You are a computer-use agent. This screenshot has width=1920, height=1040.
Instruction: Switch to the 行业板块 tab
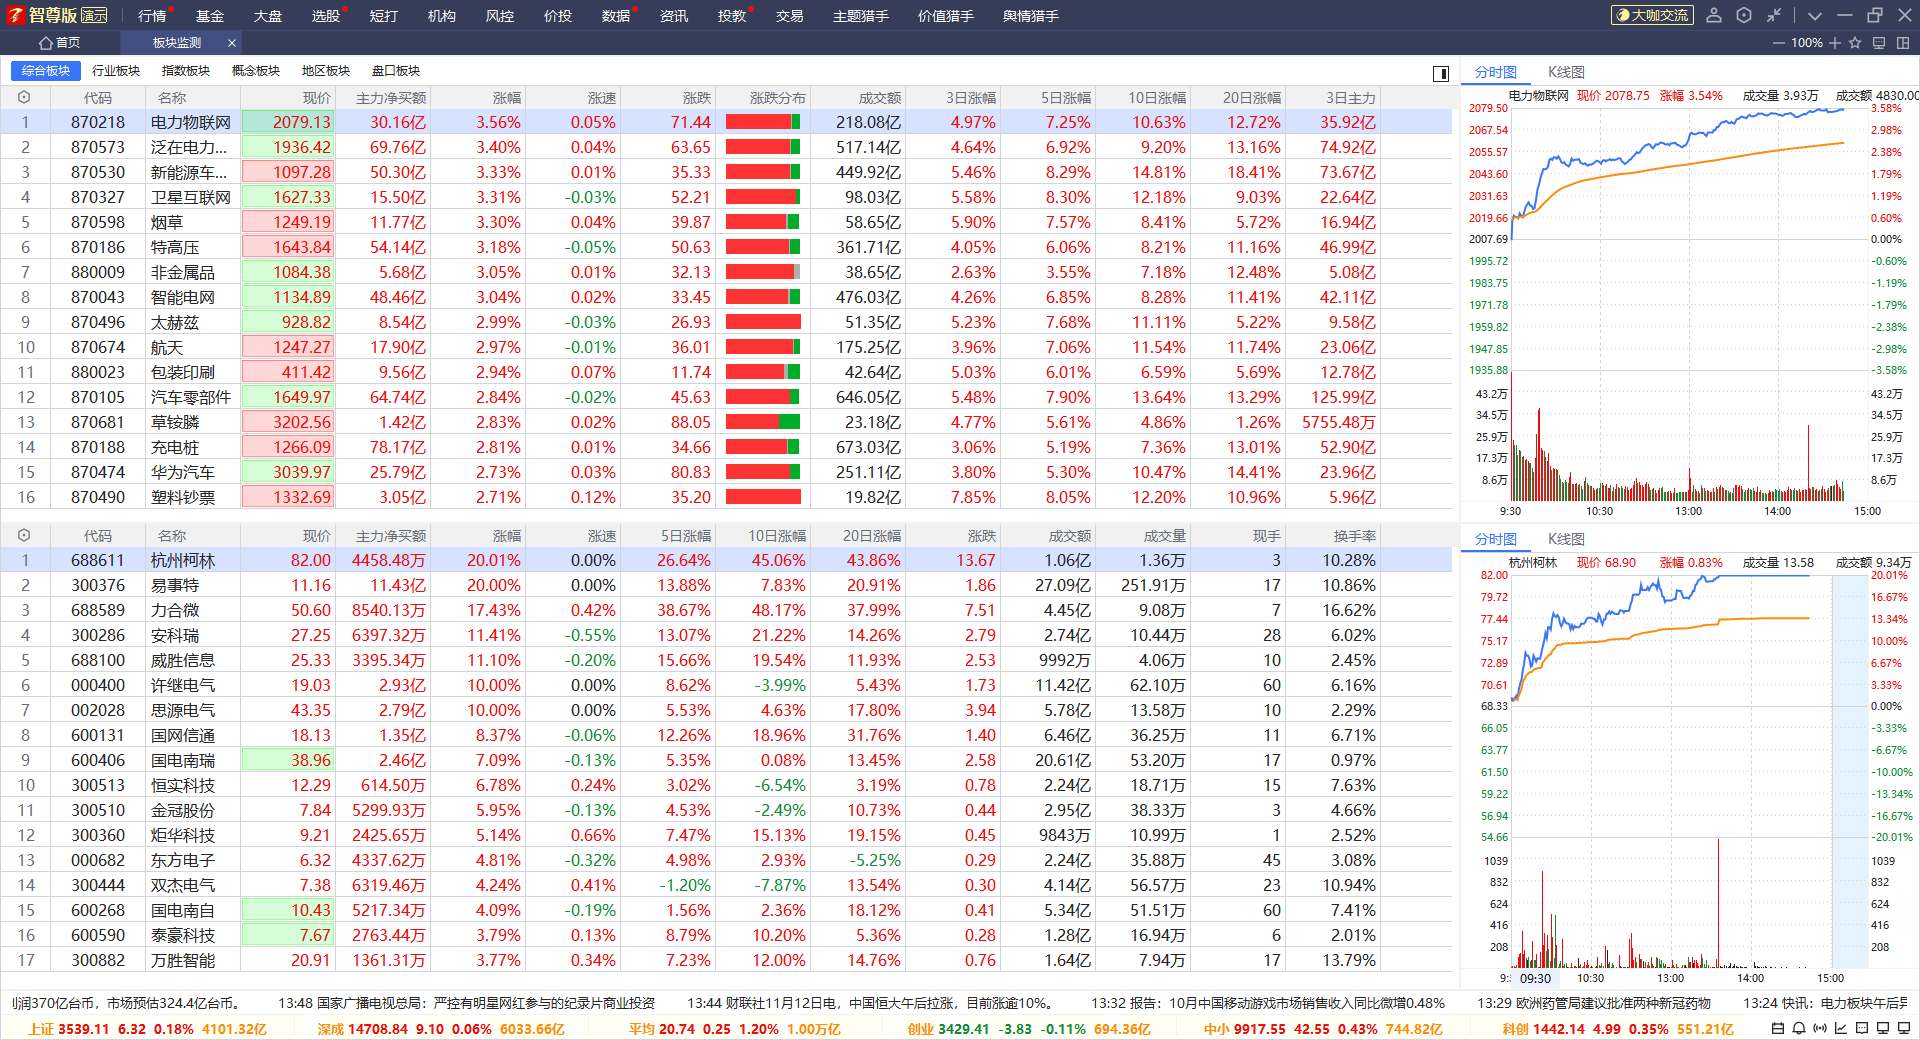[116, 71]
